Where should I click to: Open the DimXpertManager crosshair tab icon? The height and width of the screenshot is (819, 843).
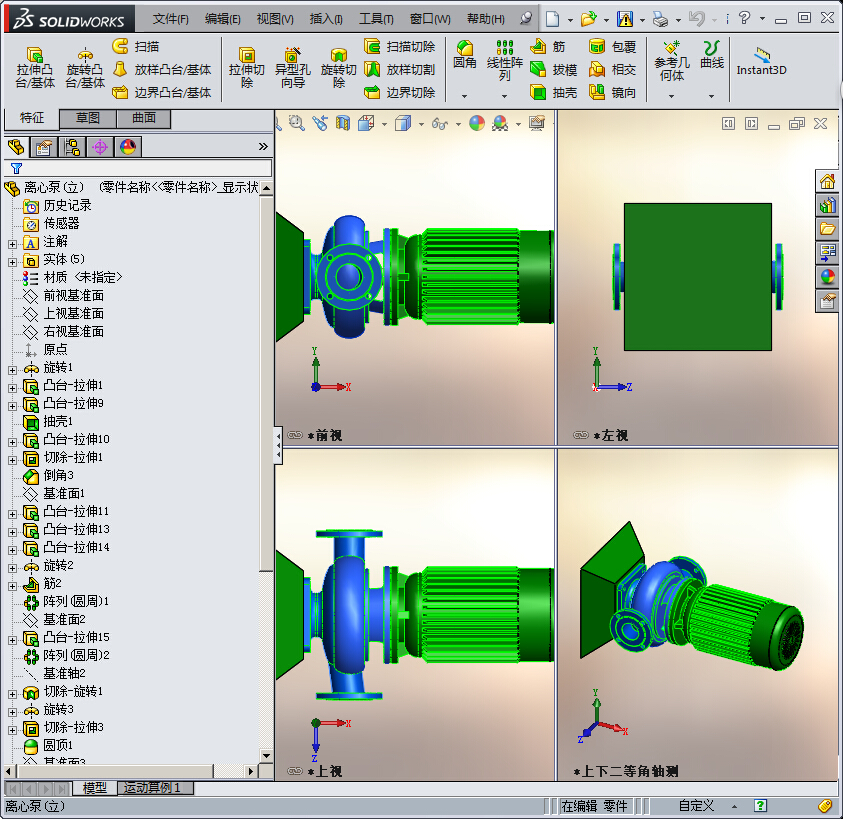point(99,147)
